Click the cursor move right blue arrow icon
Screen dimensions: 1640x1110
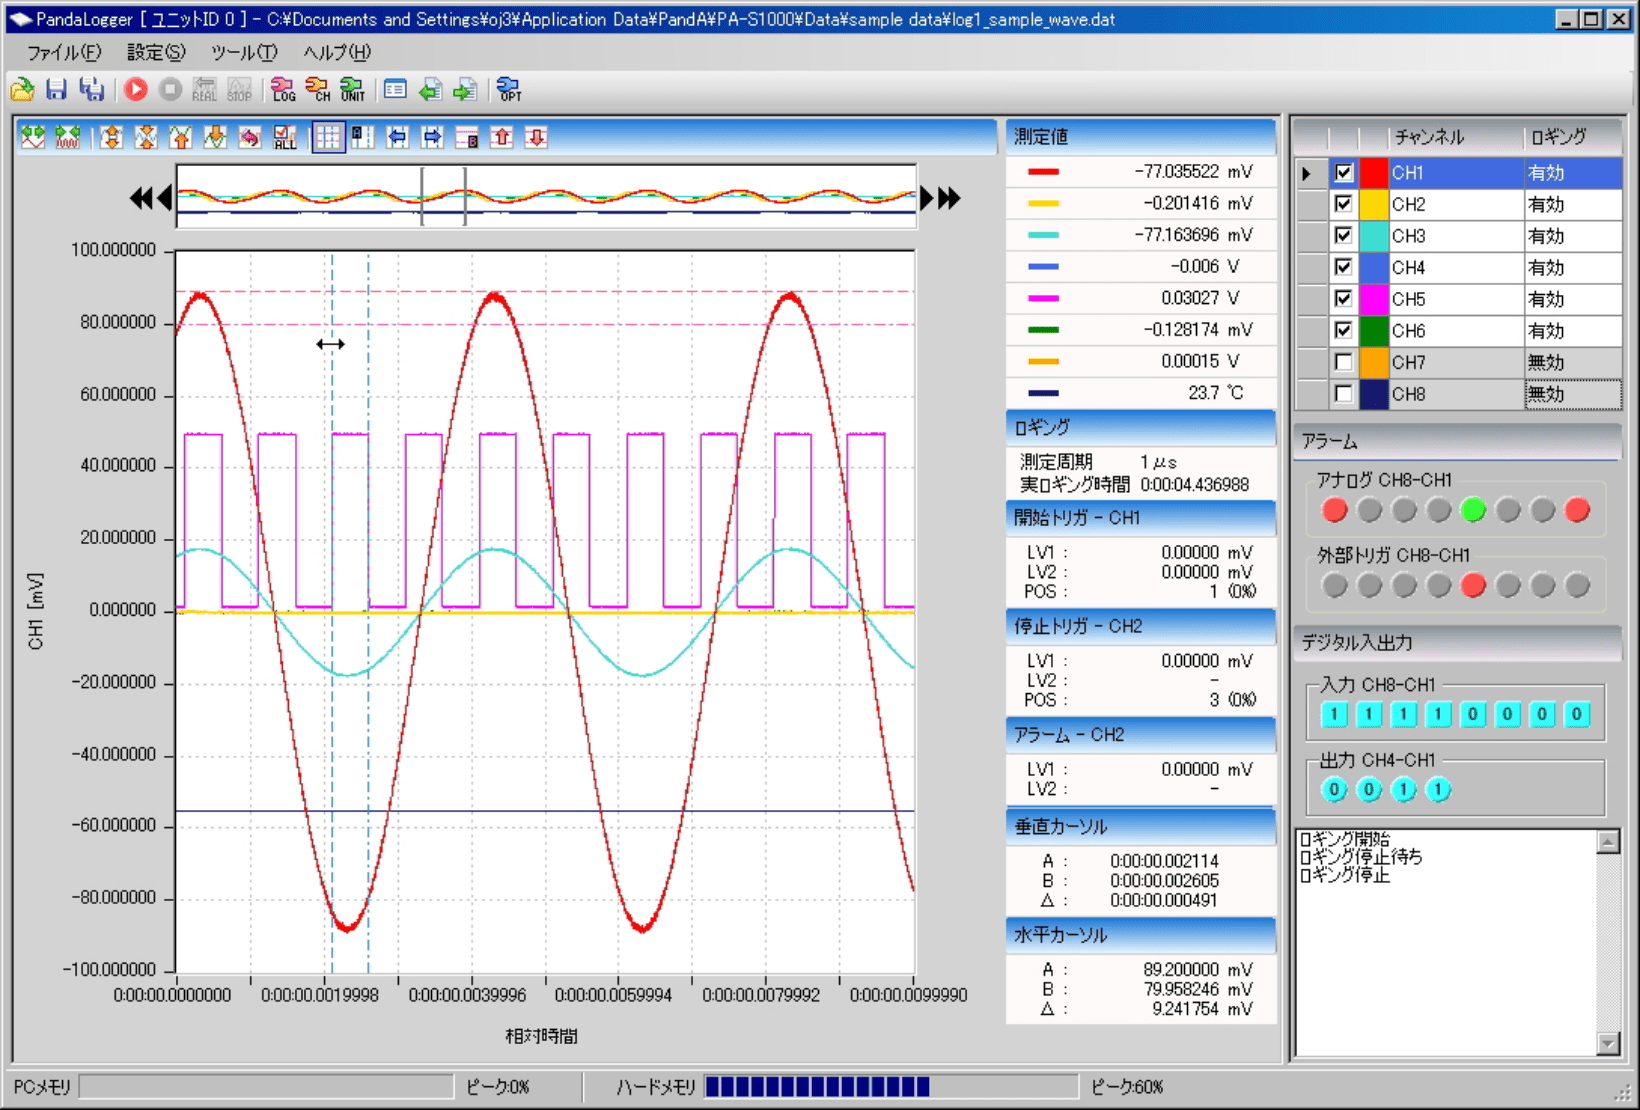click(x=432, y=137)
